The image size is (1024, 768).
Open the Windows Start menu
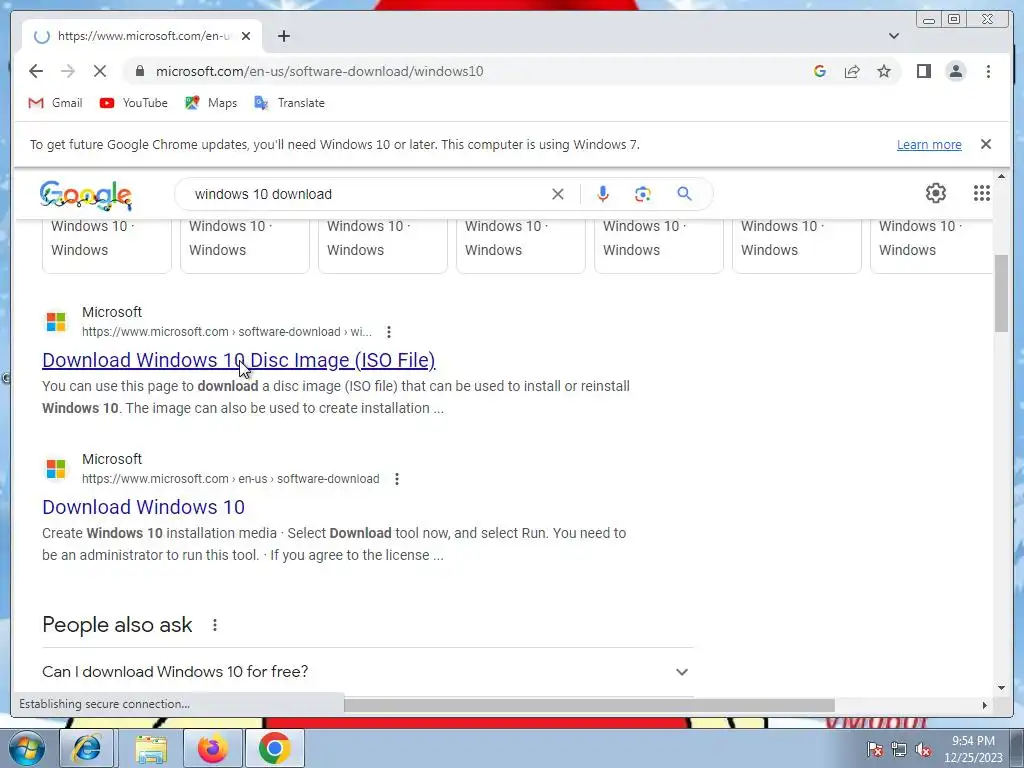point(26,748)
